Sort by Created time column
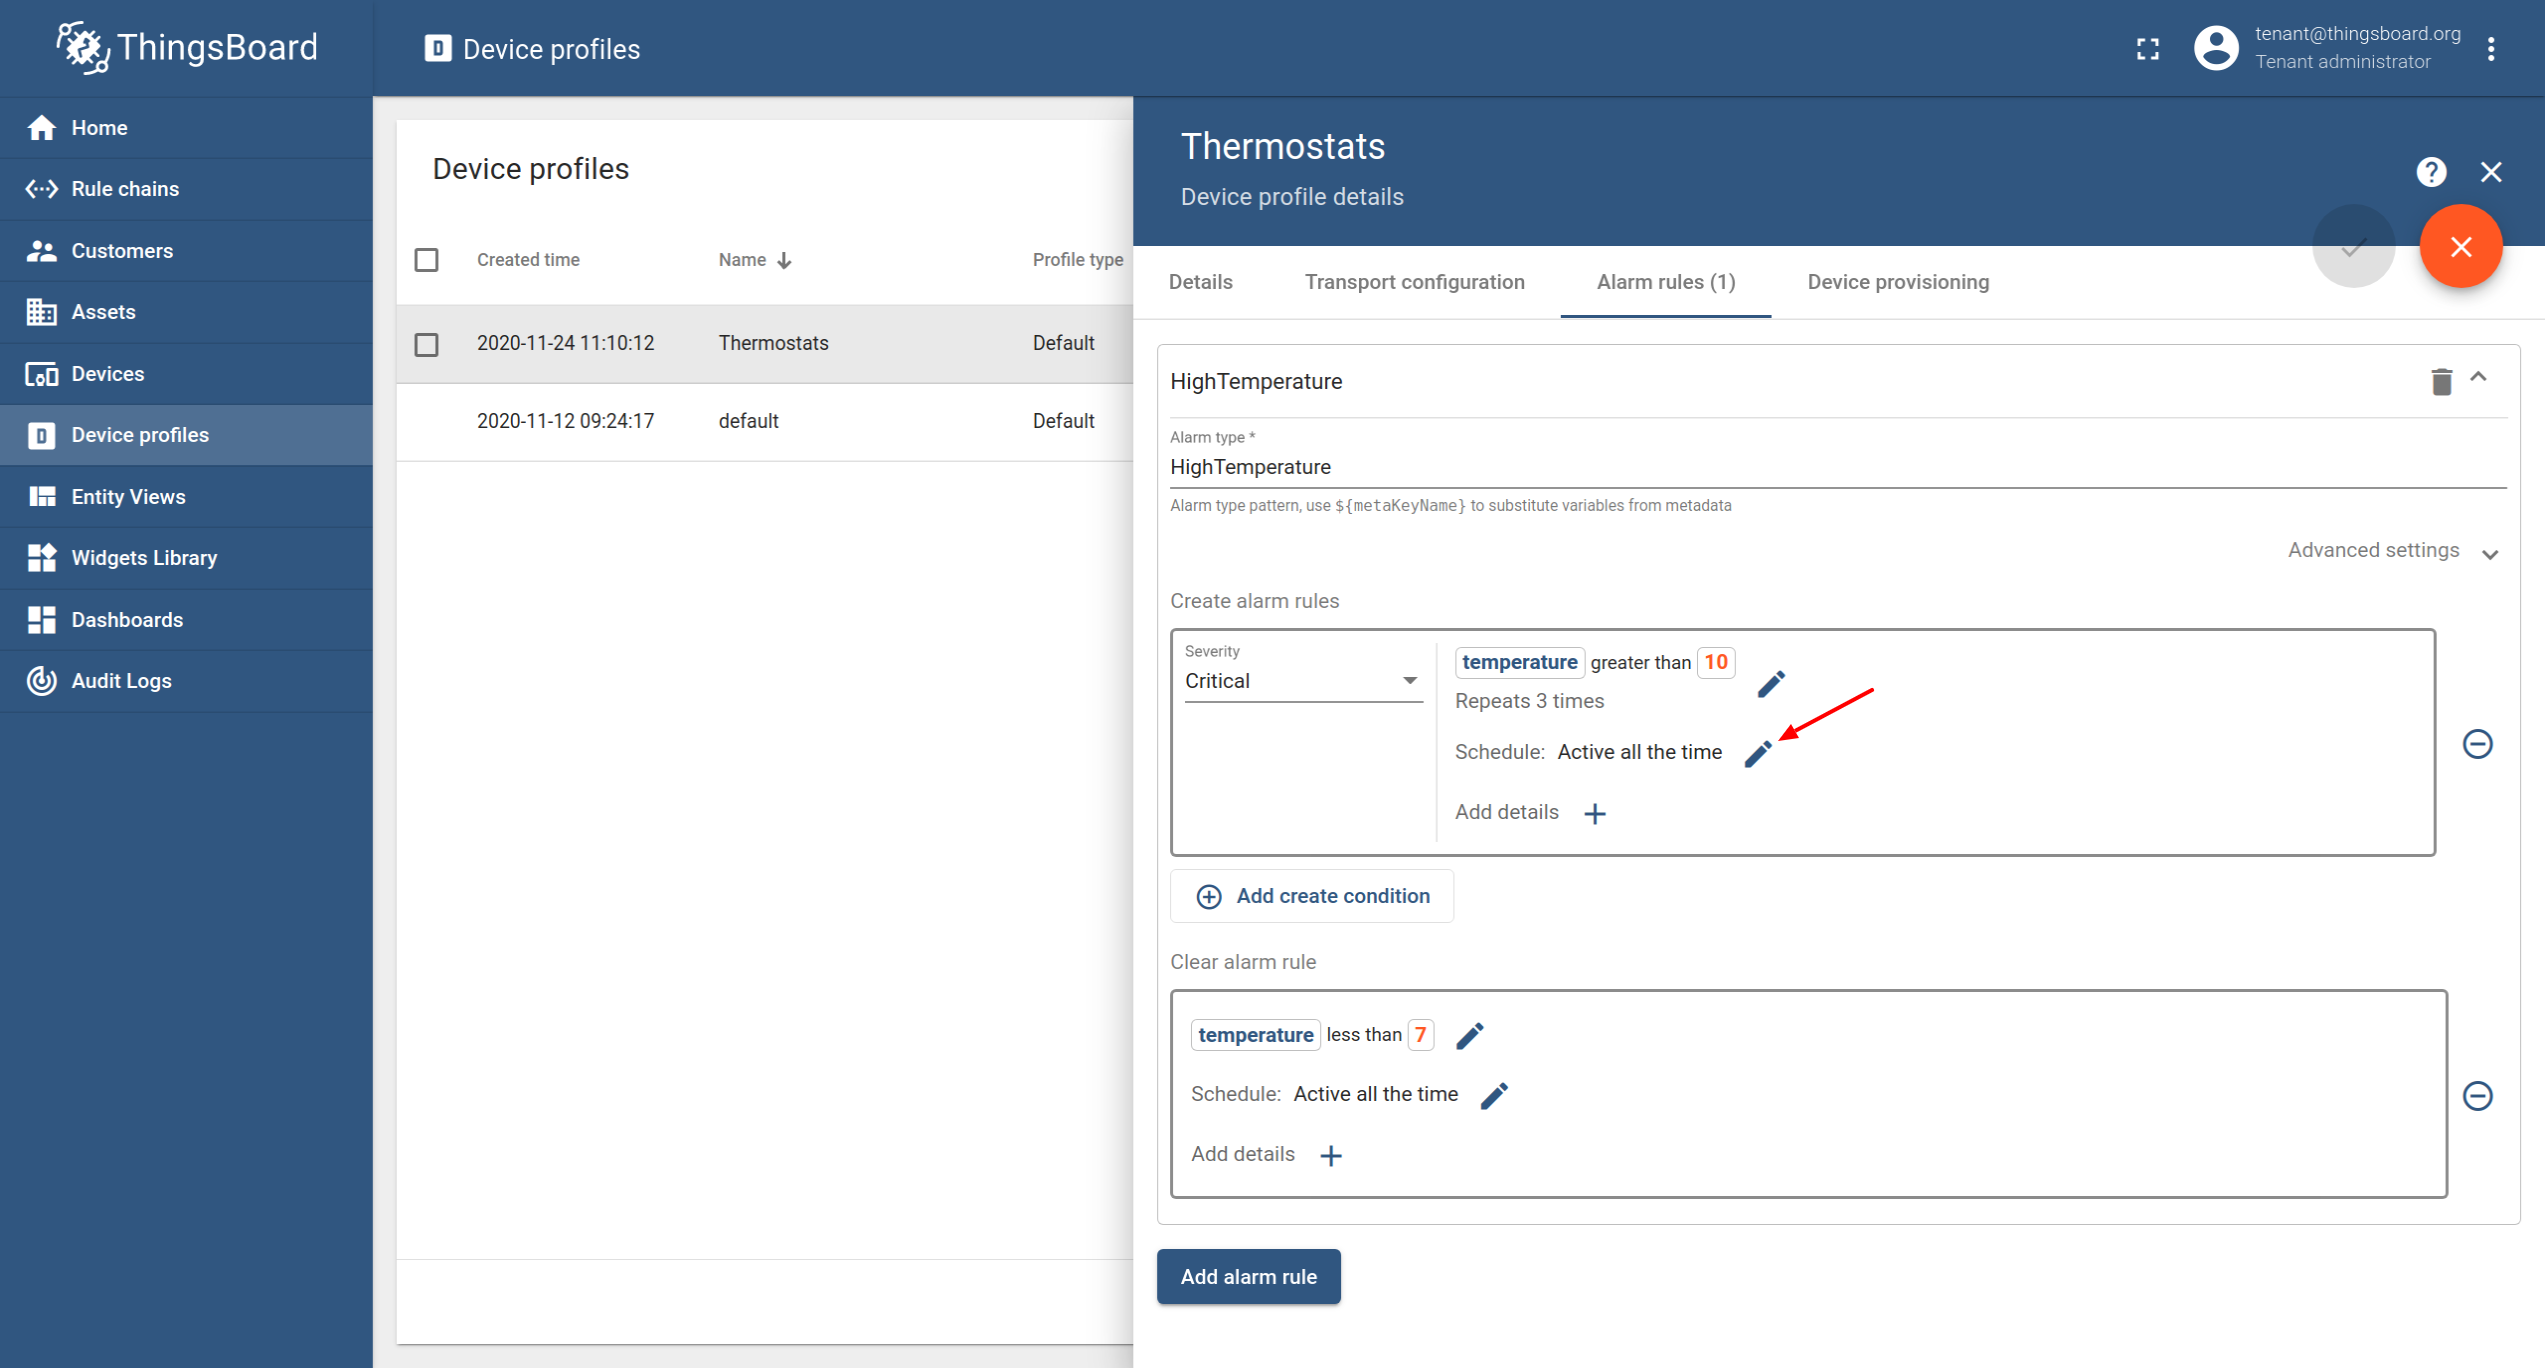 (x=528, y=260)
